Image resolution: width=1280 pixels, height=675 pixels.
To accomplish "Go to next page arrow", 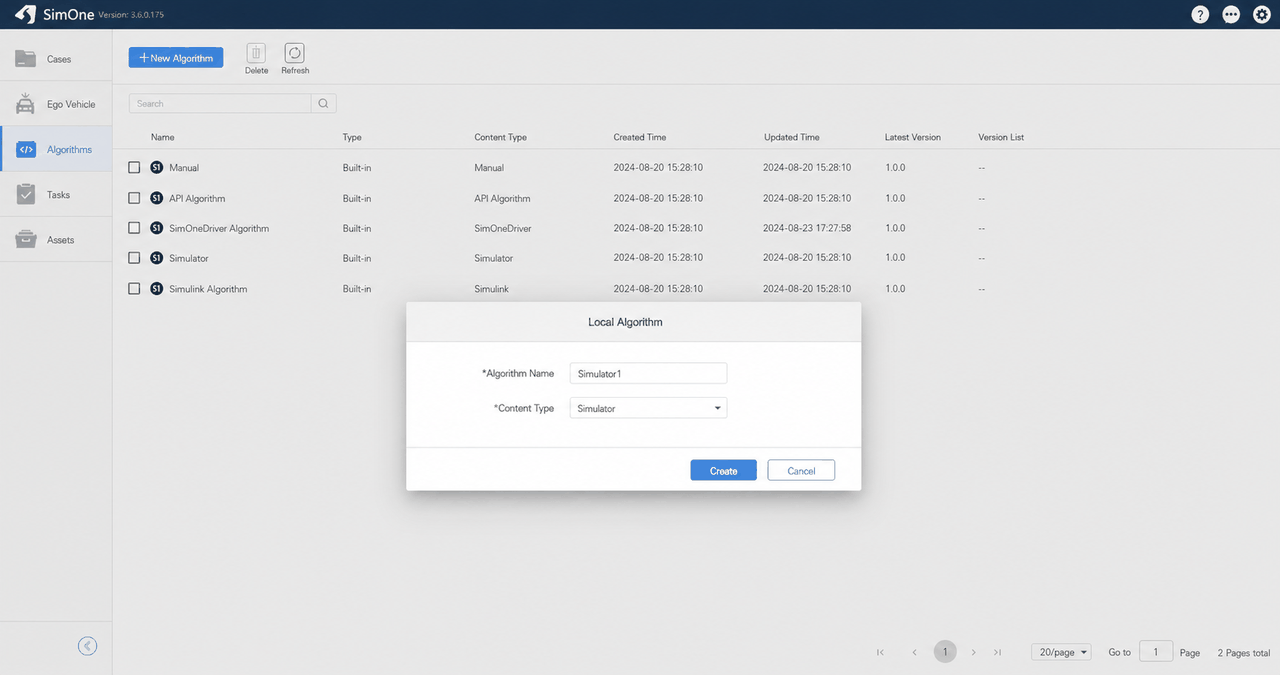I will tap(973, 652).
